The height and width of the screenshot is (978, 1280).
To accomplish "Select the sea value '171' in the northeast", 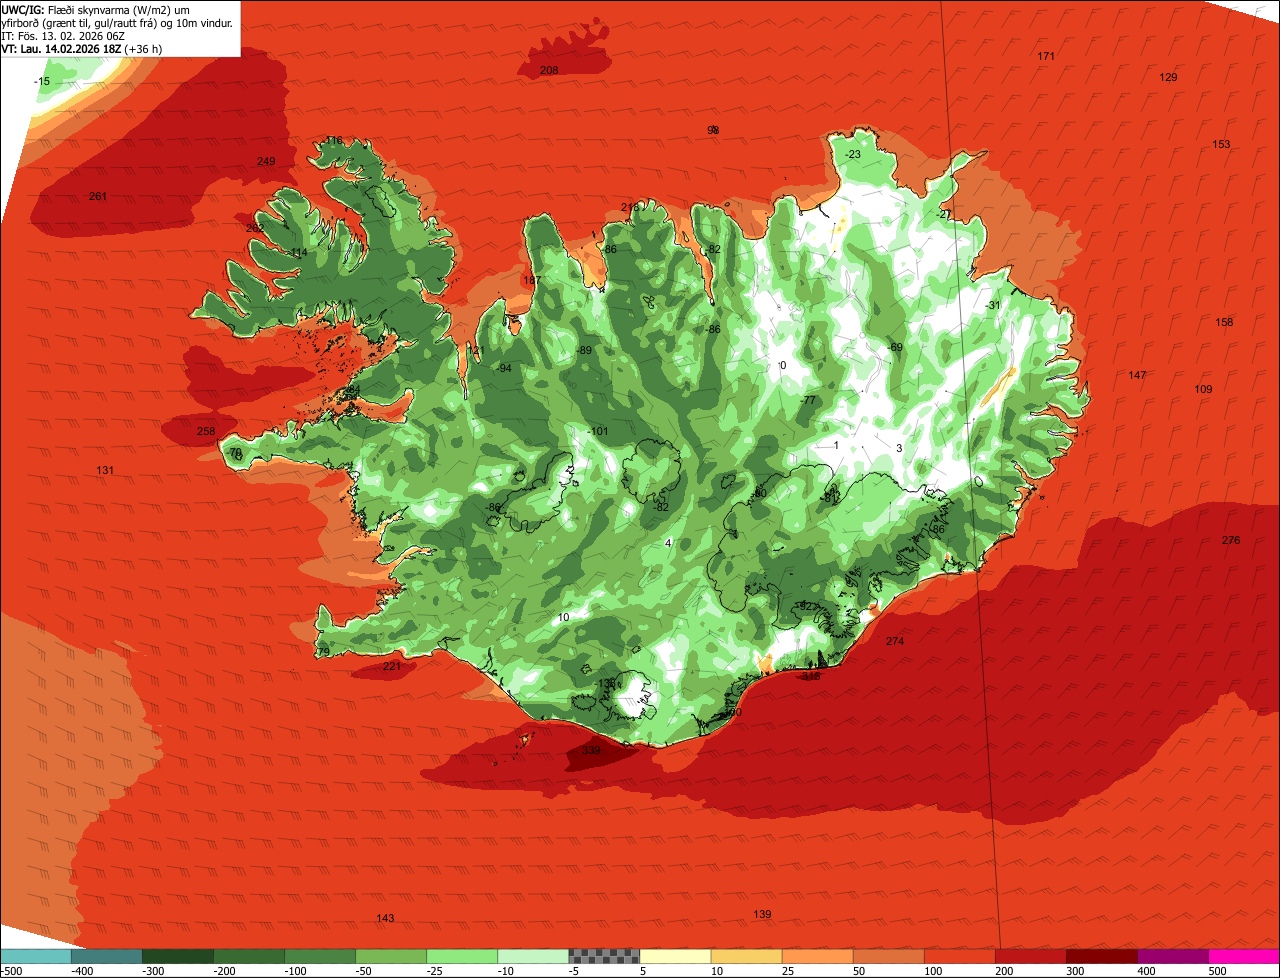I will tap(1046, 56).
